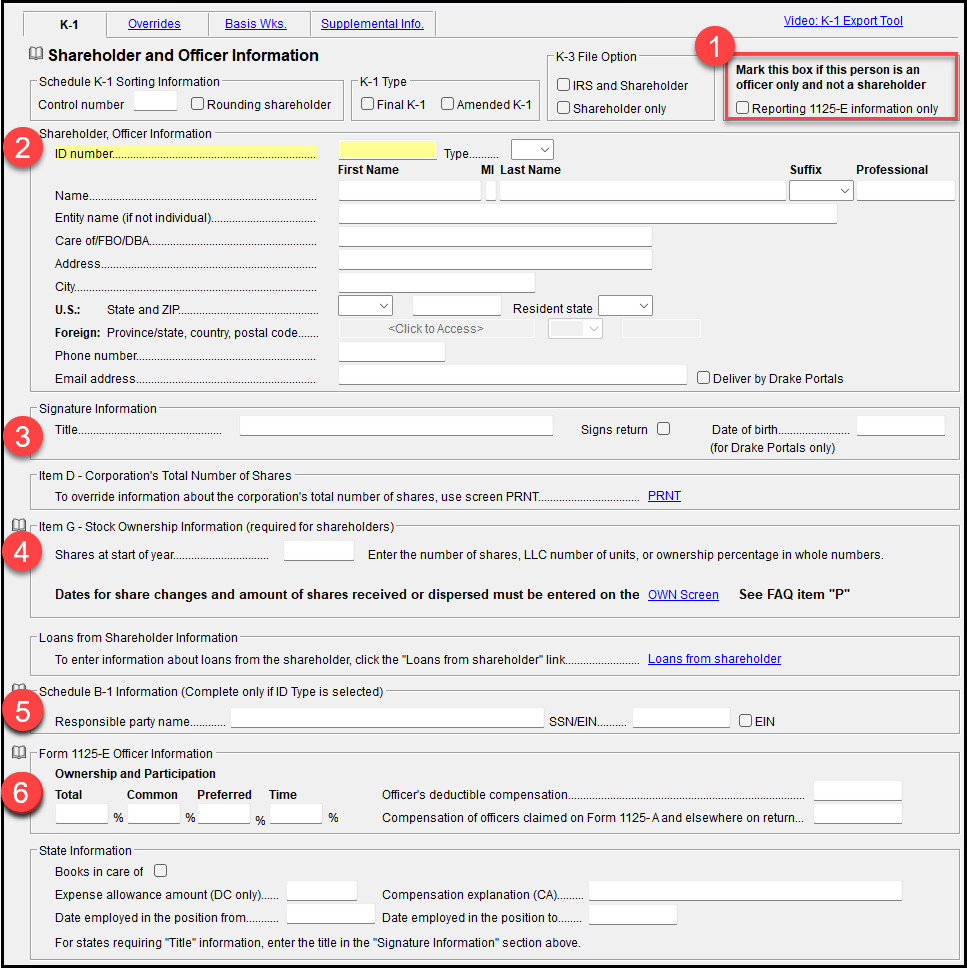
Task: Focus the Date of birth field
Action: 901,425
